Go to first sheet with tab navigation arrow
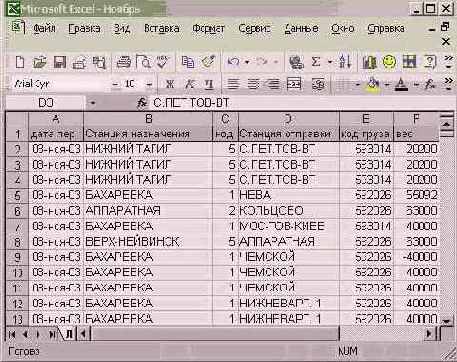The width and height of the screenshot is (457, 362). pyautogui.click(x=13, y=334)
